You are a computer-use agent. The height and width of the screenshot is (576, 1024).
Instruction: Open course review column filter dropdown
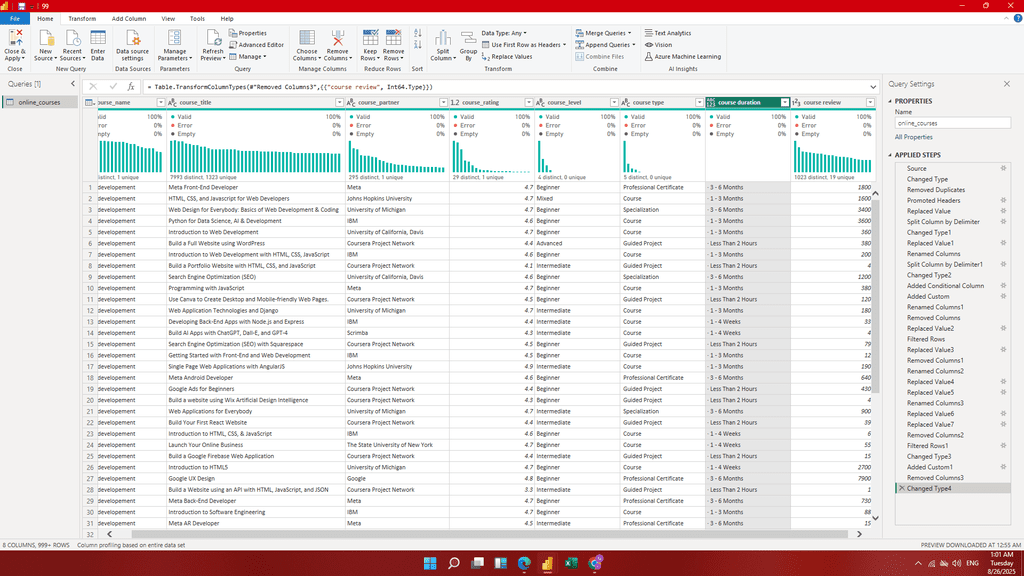871,103
